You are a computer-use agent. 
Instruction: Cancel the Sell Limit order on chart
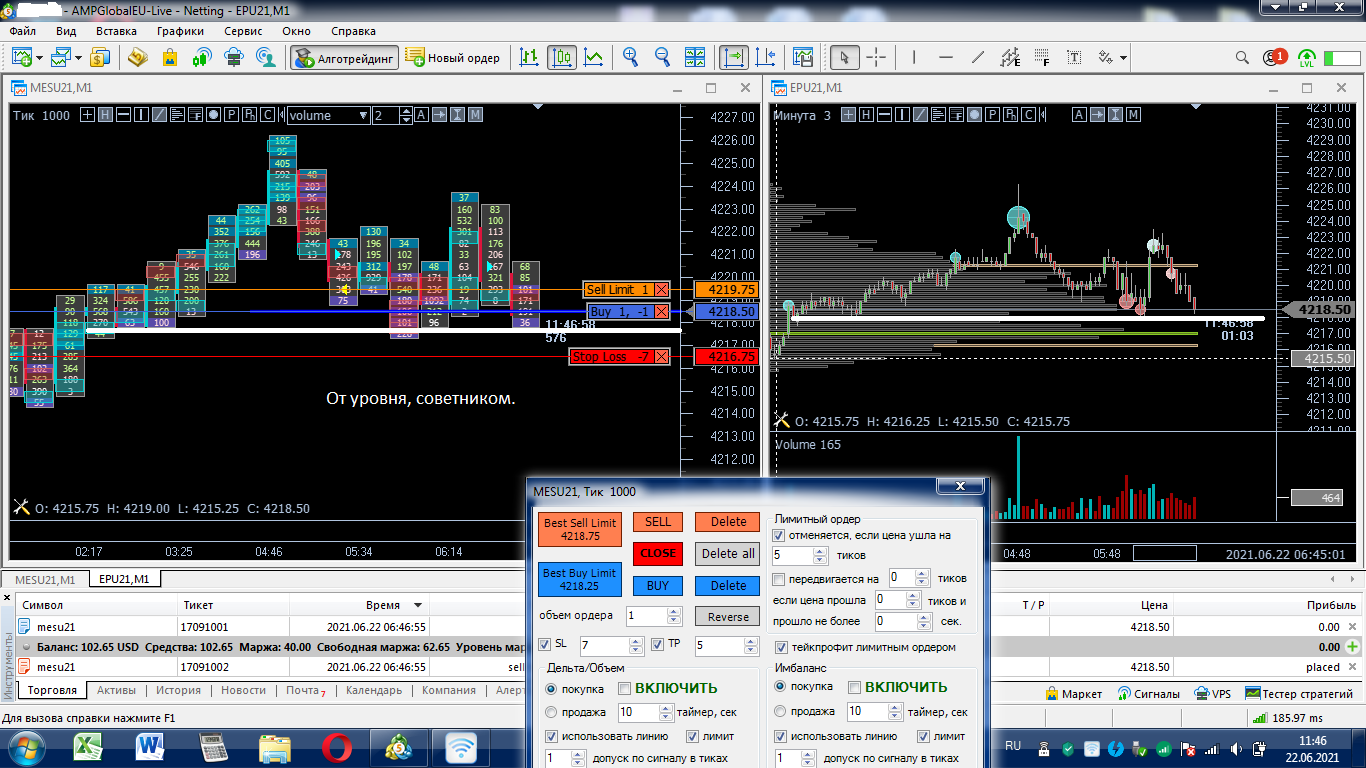click(661, 290)
